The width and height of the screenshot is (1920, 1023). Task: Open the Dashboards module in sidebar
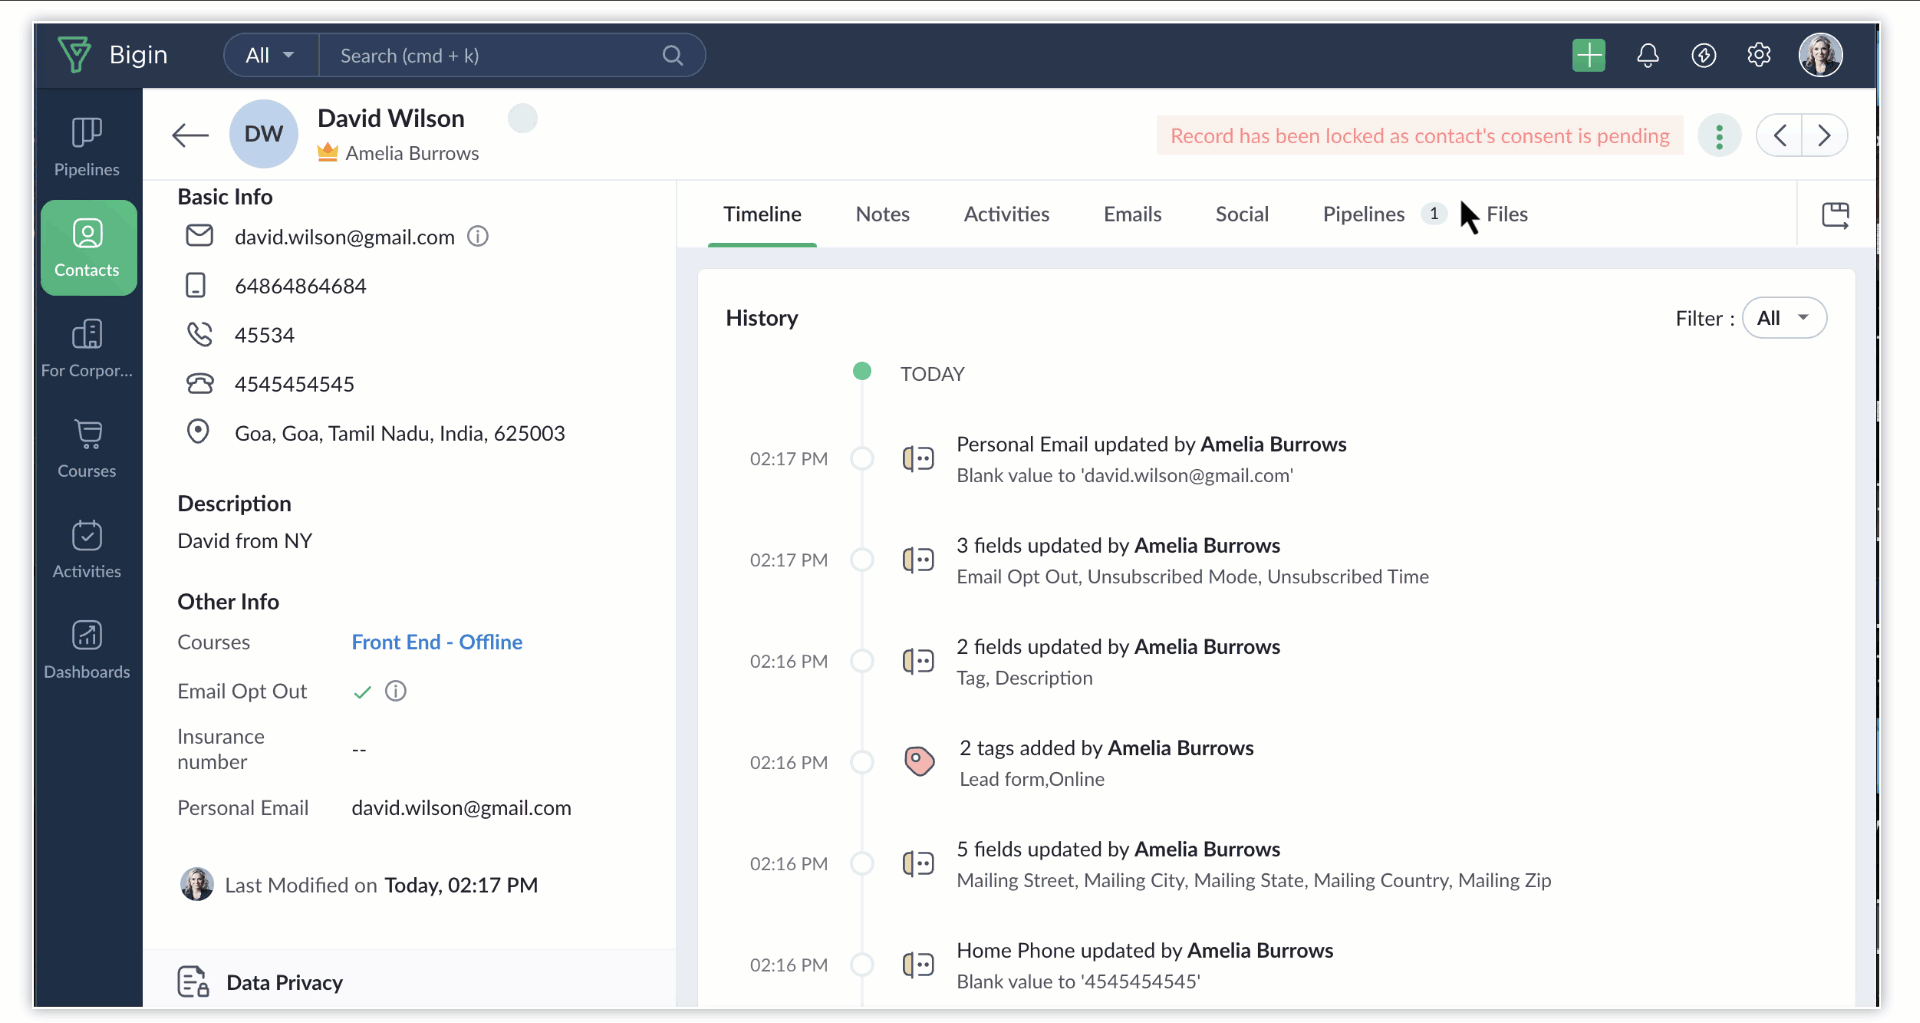pos(87,650)
